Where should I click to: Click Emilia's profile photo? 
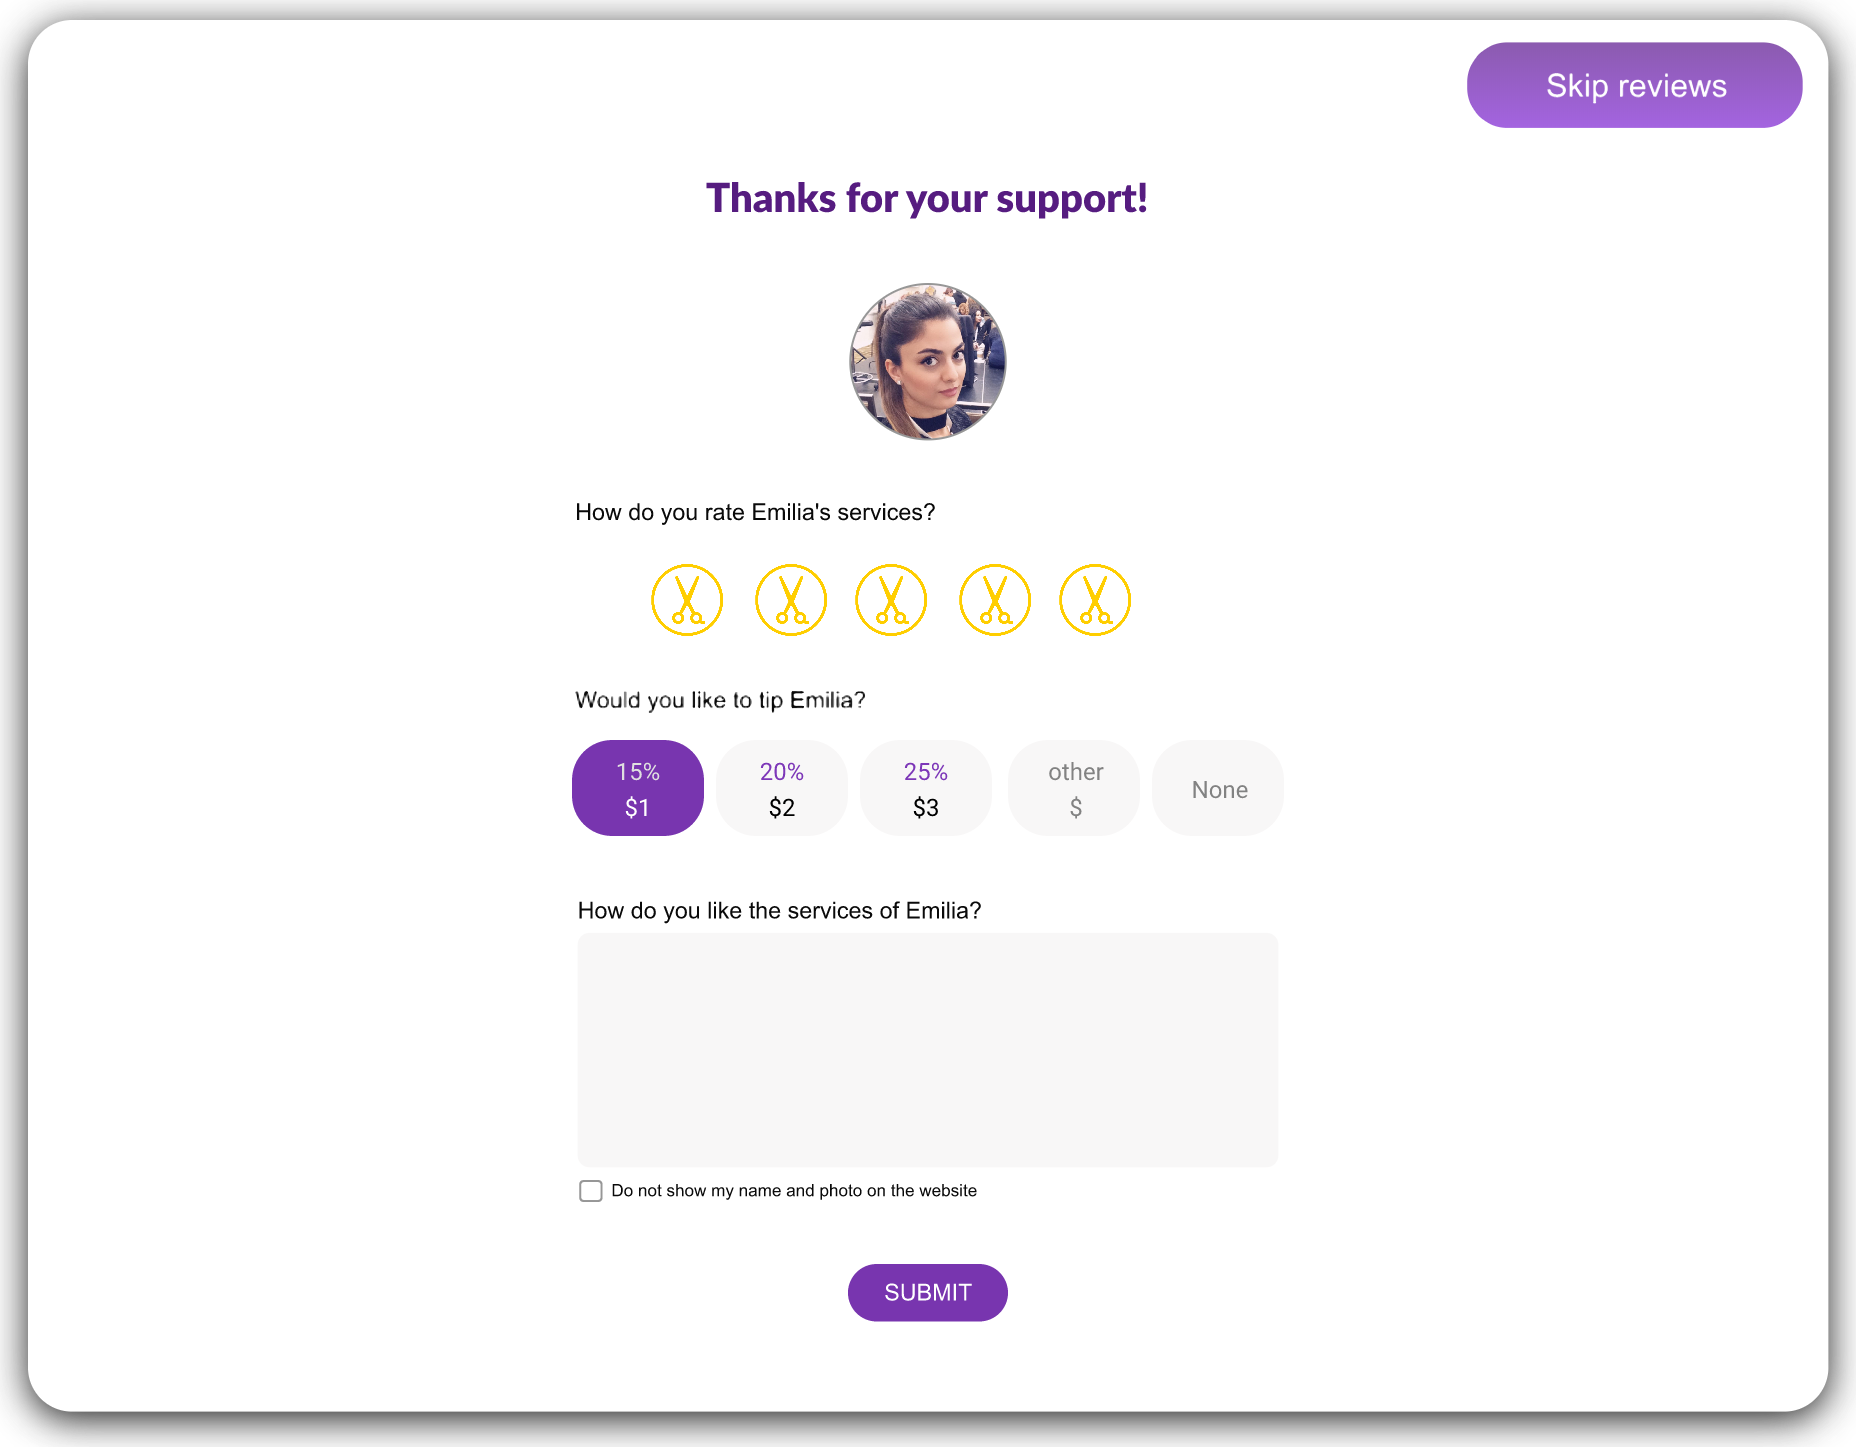(928, 362)
